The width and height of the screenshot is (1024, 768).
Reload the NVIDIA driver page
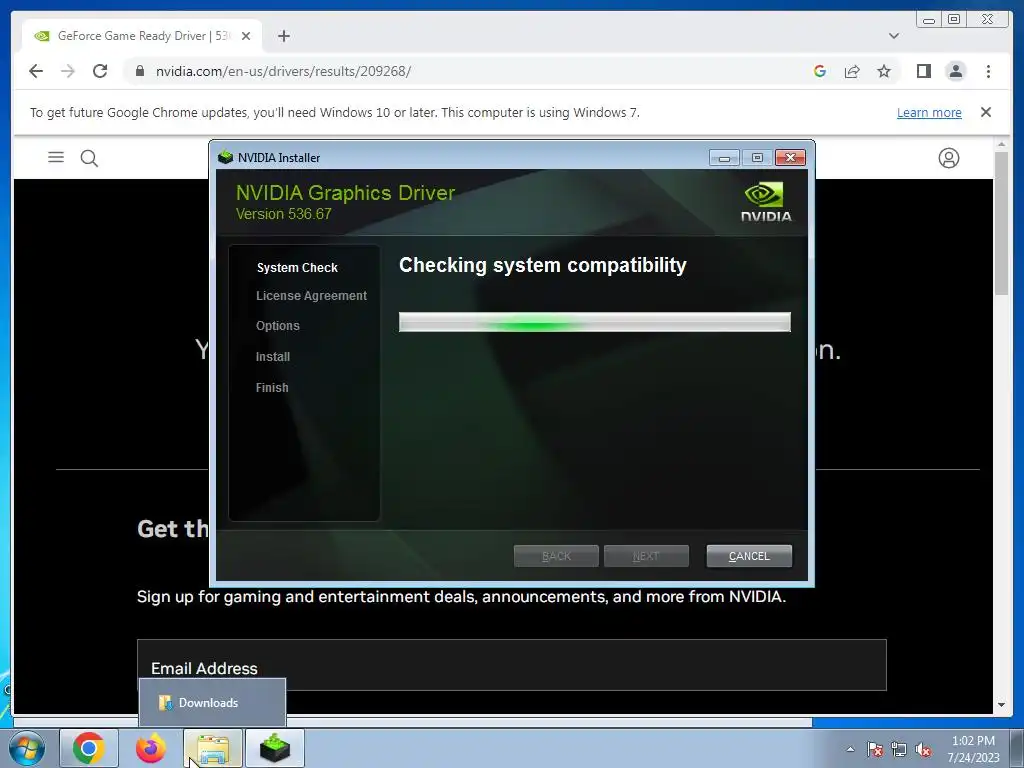(x=100, y=71)
